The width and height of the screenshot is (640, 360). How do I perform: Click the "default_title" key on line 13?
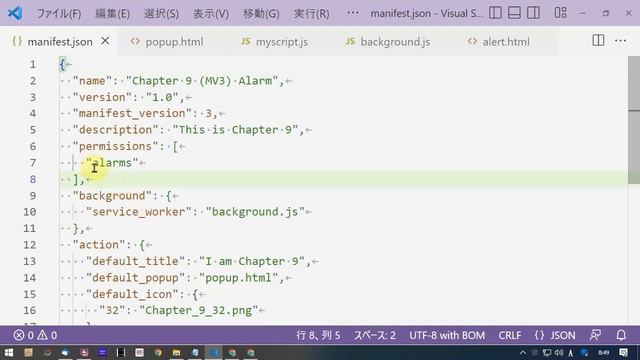tap(136, 261)
